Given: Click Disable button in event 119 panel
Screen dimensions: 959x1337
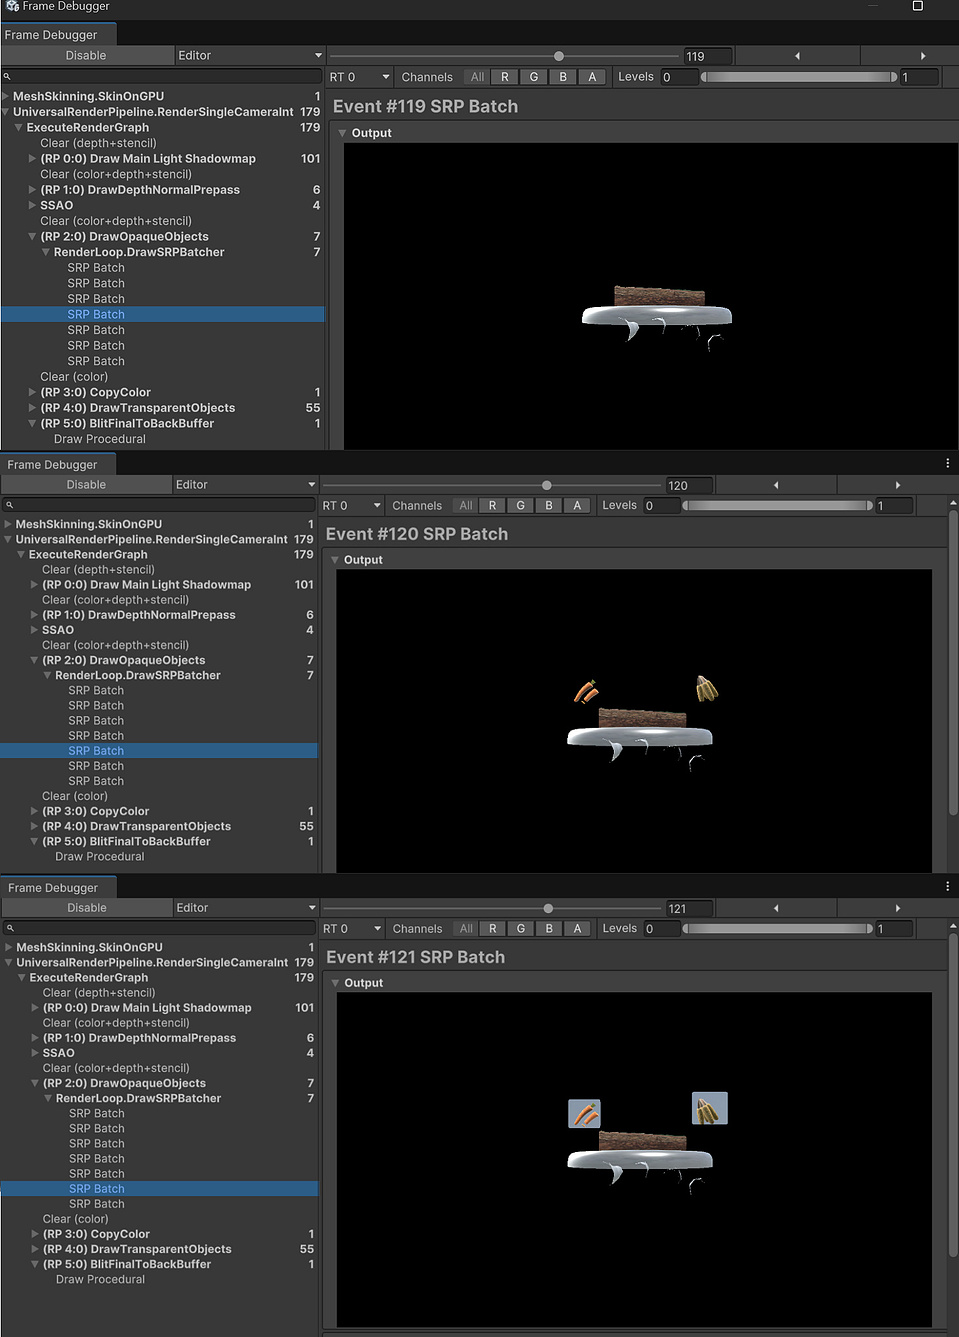Looking at the screenshot, I should [86, 56].
